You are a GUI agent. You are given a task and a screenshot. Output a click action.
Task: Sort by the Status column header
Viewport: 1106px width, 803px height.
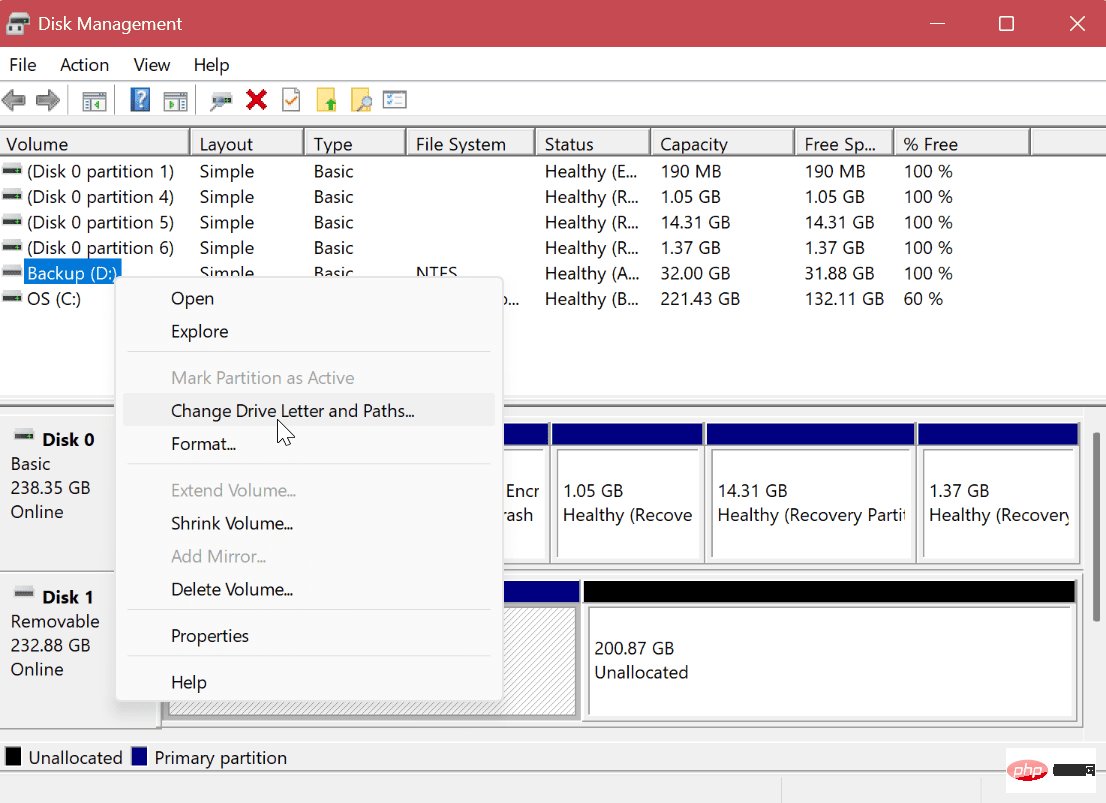click(592, 144)
